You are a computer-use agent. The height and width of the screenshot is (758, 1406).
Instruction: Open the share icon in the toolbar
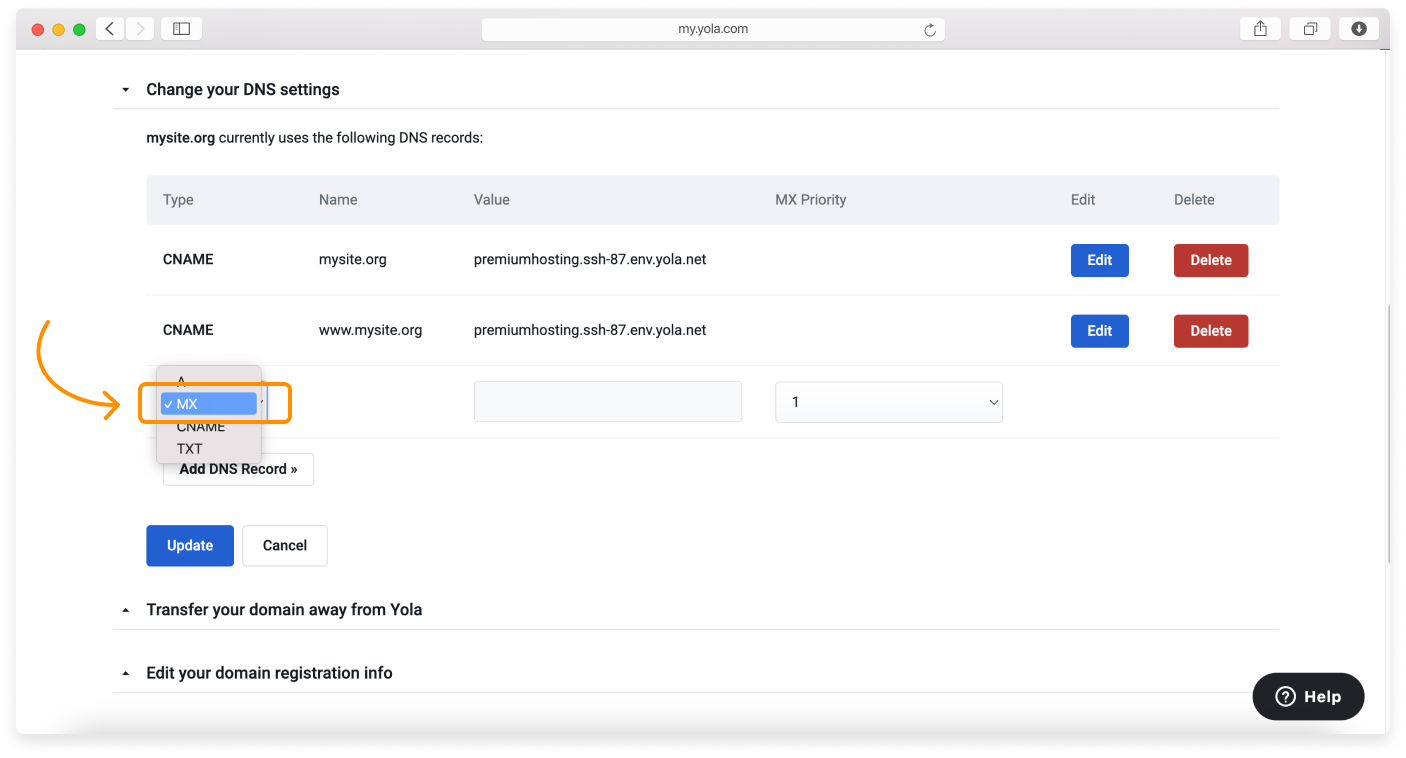pos(1259,28)
